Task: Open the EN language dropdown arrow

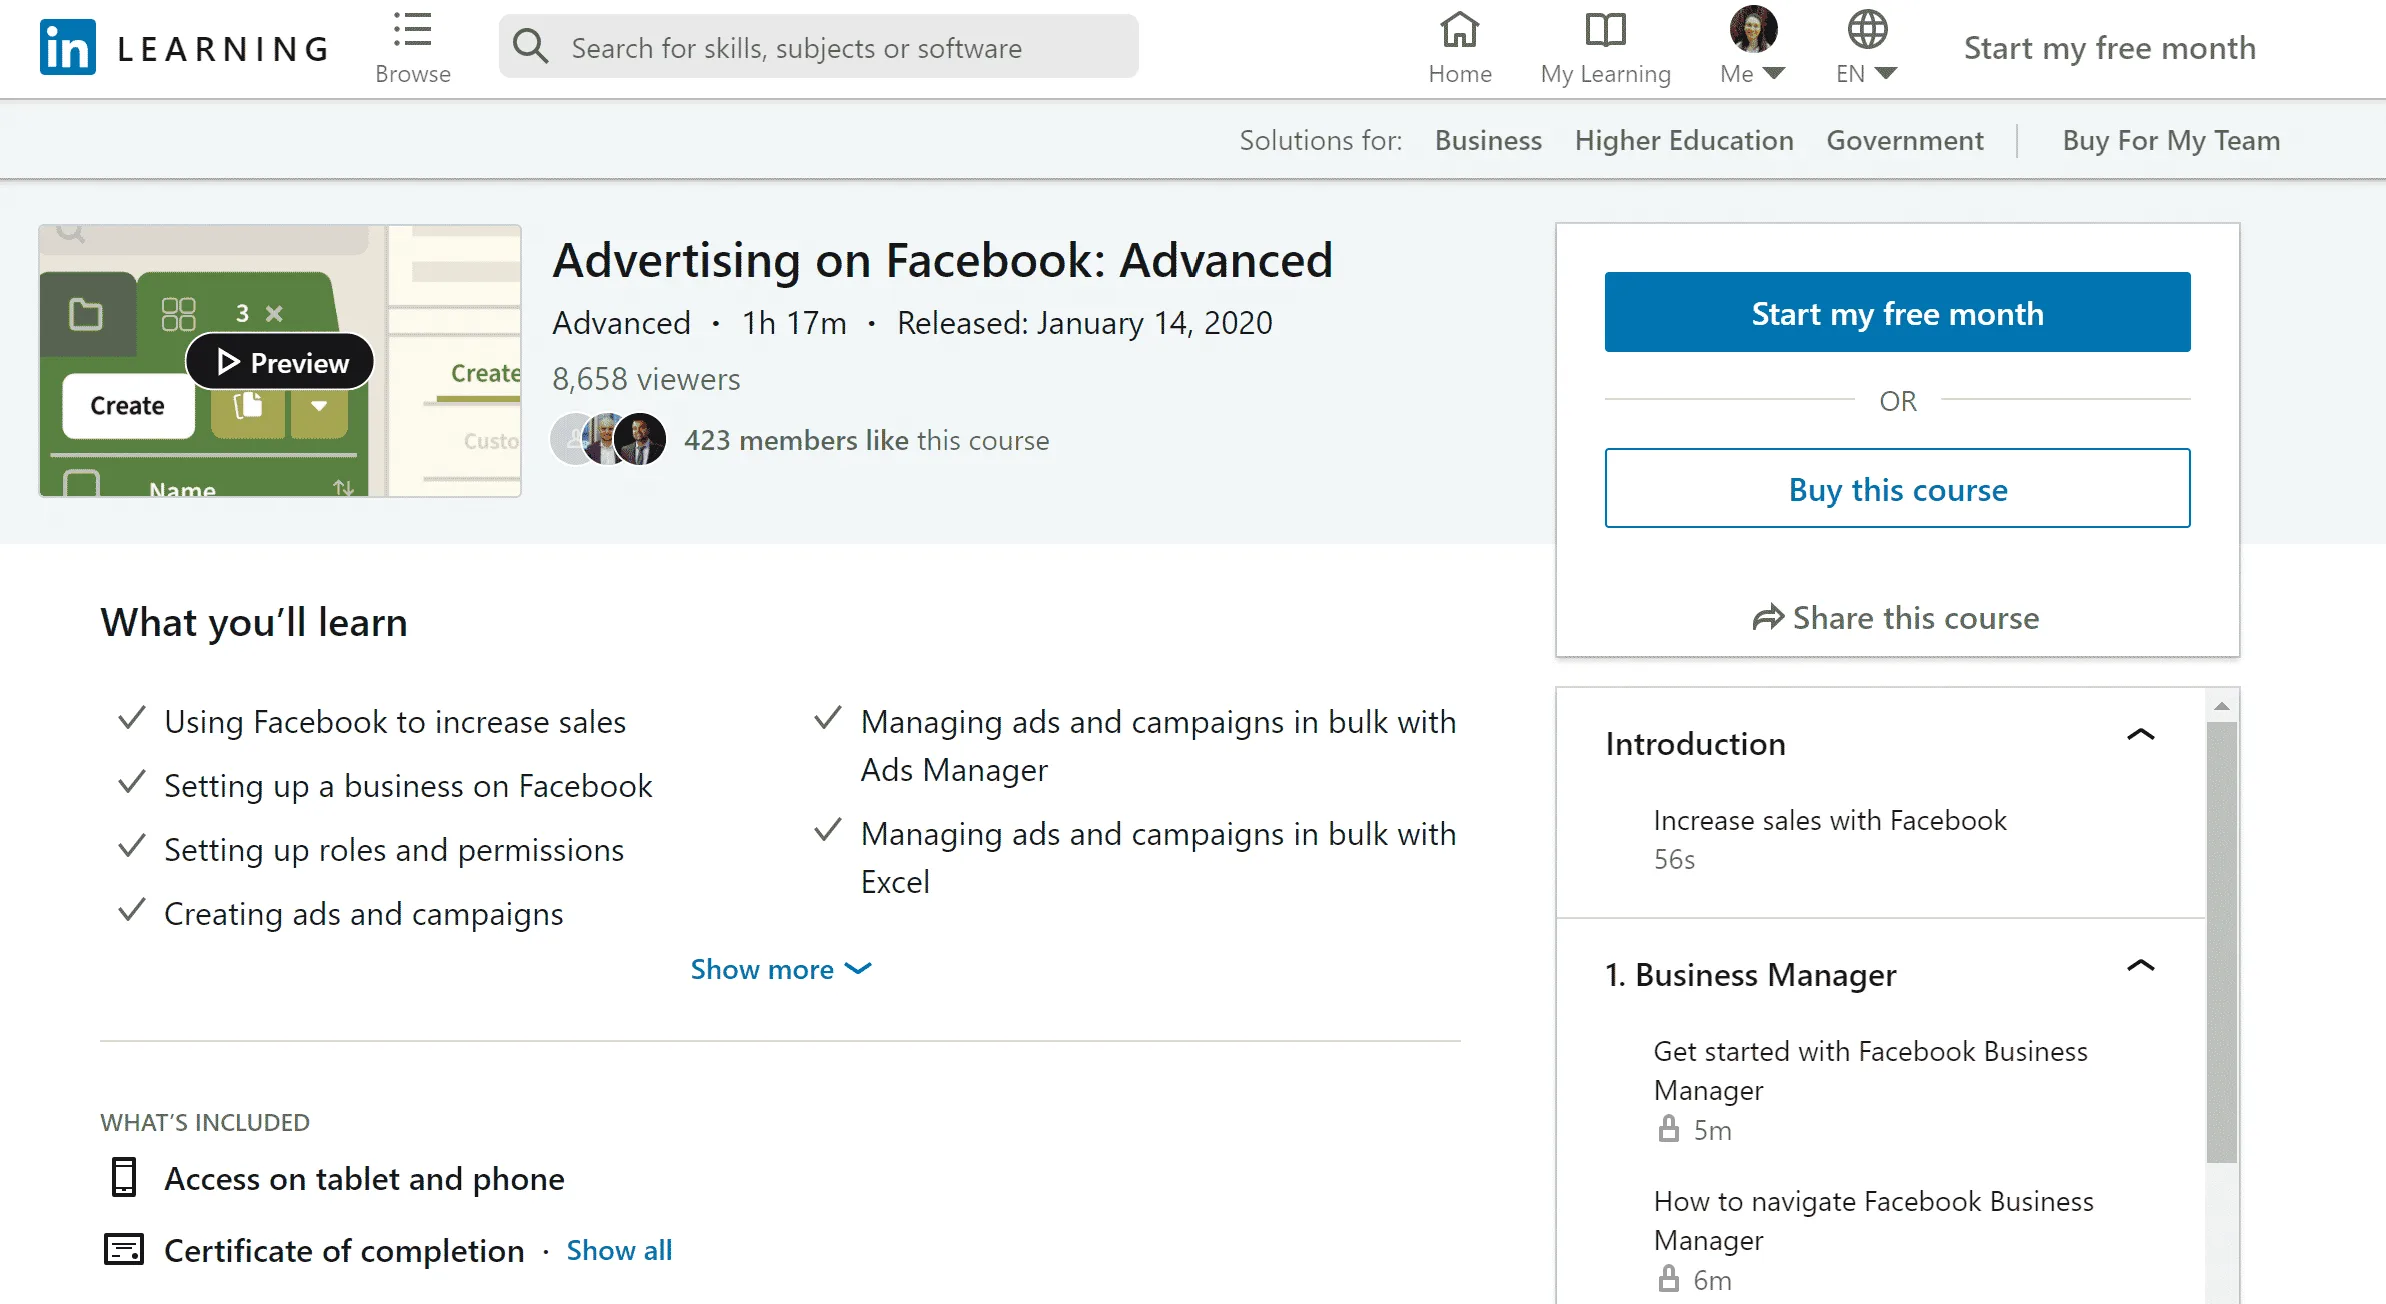Action: [x=1886, y=73]
